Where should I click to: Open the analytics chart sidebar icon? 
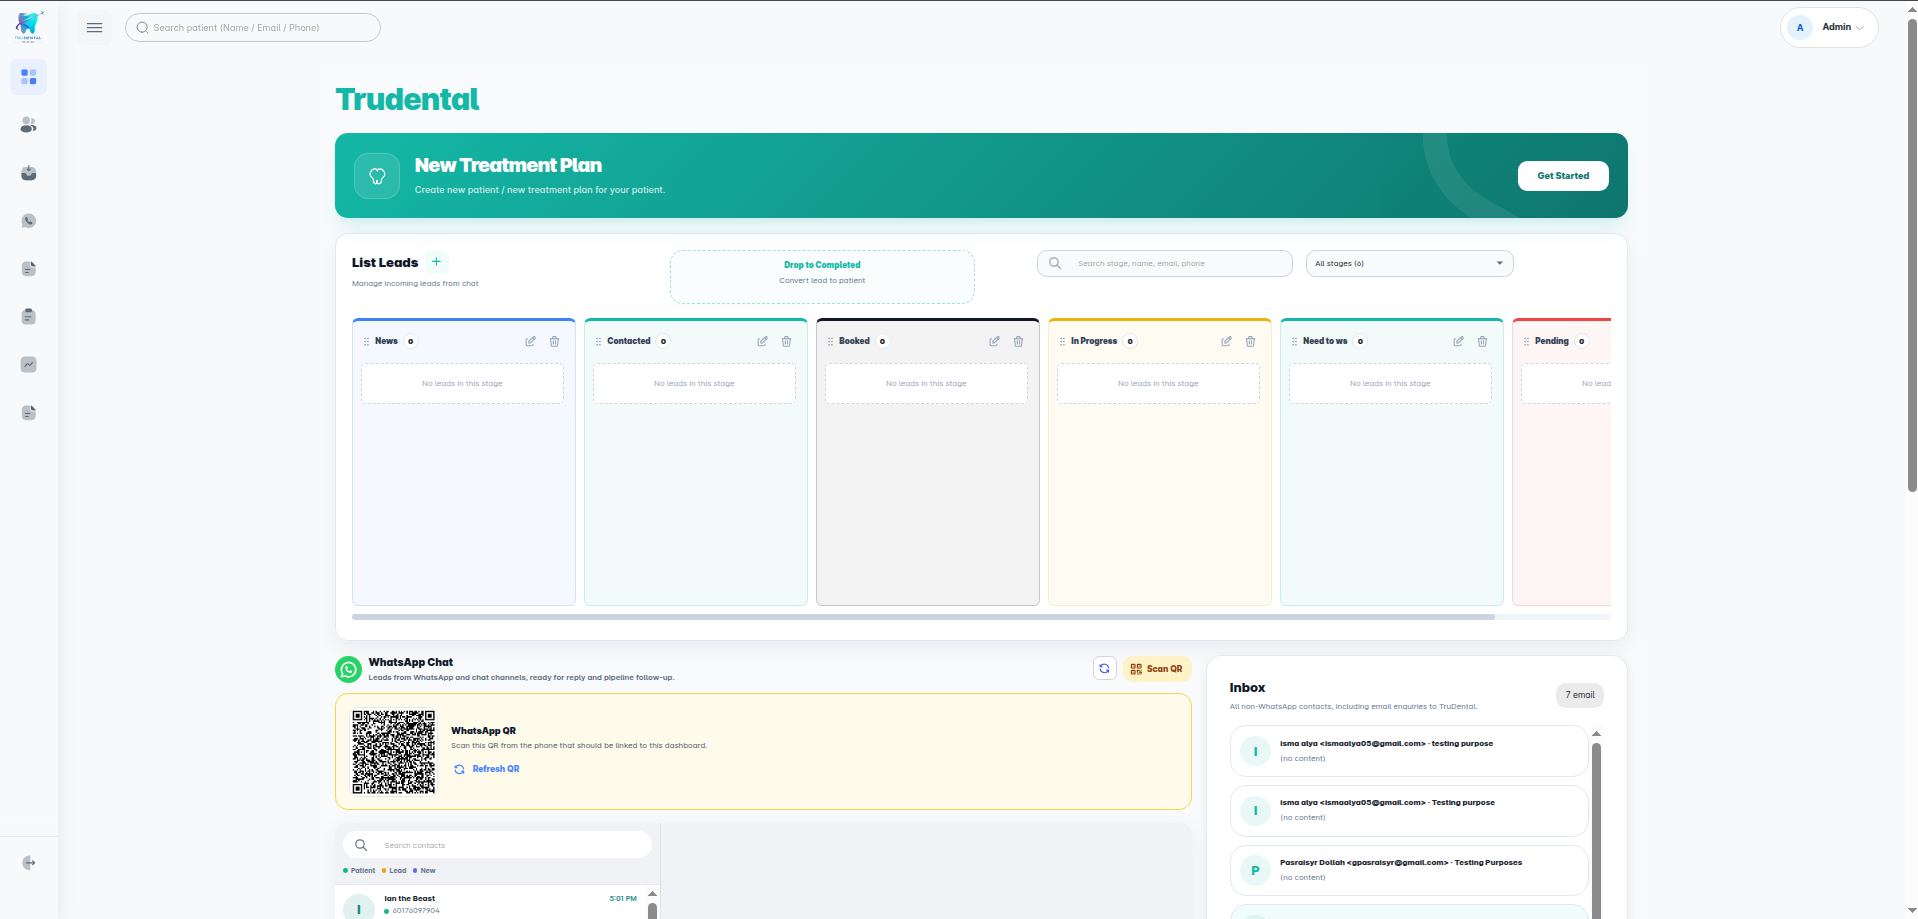pos(29,365)
